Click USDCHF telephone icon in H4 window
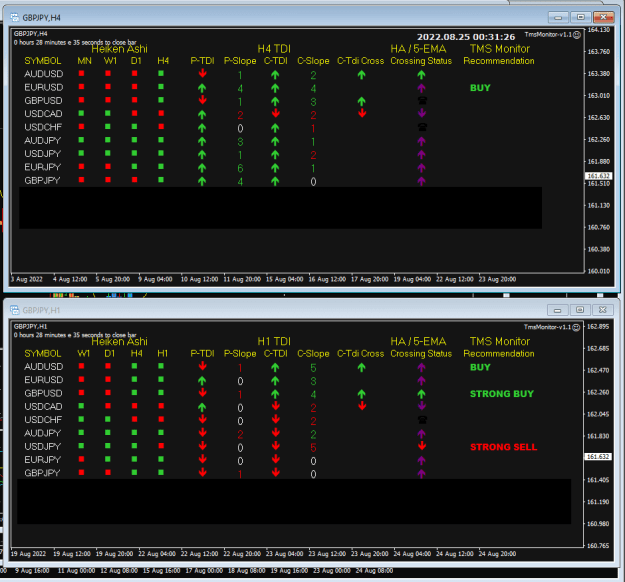Viewport: 625px width, 582px height. [422, 127]
